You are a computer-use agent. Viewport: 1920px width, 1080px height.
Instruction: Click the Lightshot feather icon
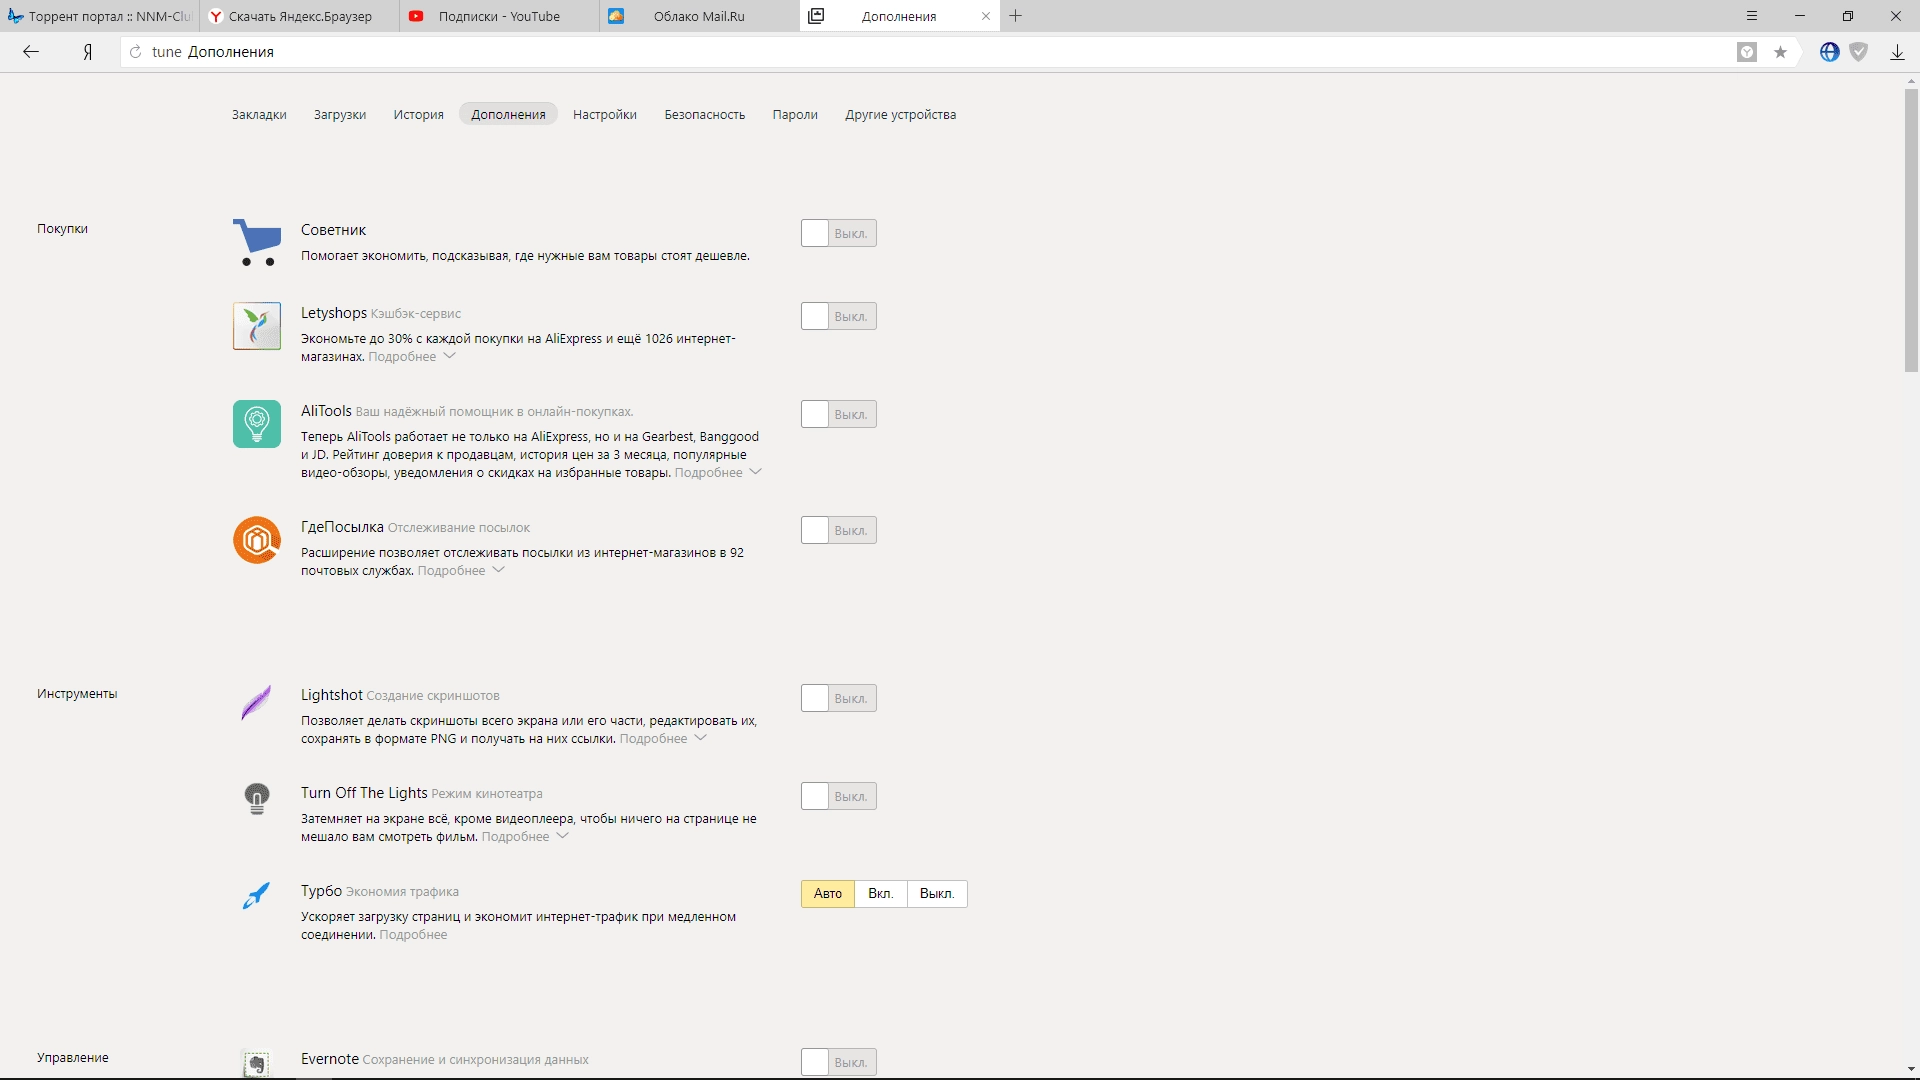point(257,702)
